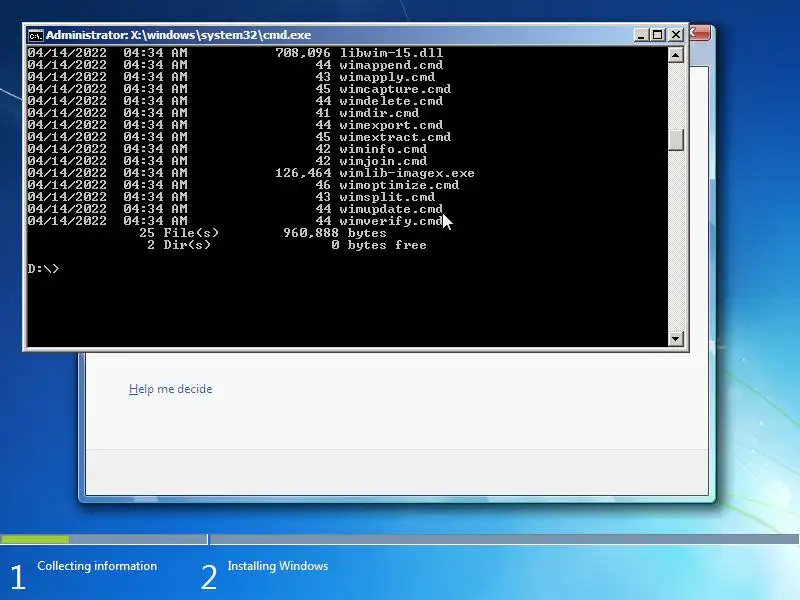Image resolution: width=800 pixels, height=600 pixels.
Task: Click the Administrator cmd.exe window title text
Action: click(179, 35)
